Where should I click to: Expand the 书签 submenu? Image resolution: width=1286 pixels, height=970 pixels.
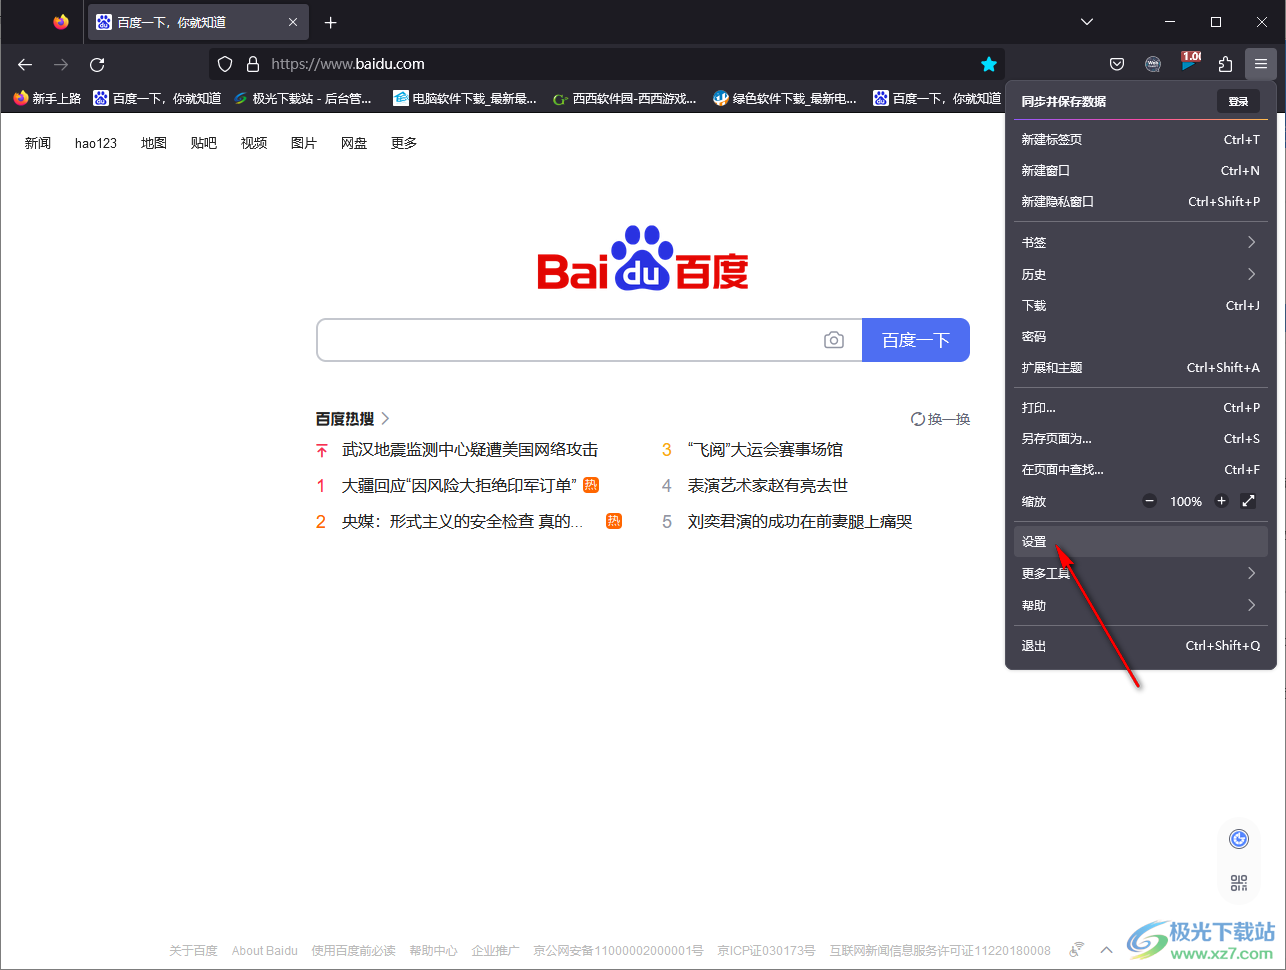point(1140,243)
